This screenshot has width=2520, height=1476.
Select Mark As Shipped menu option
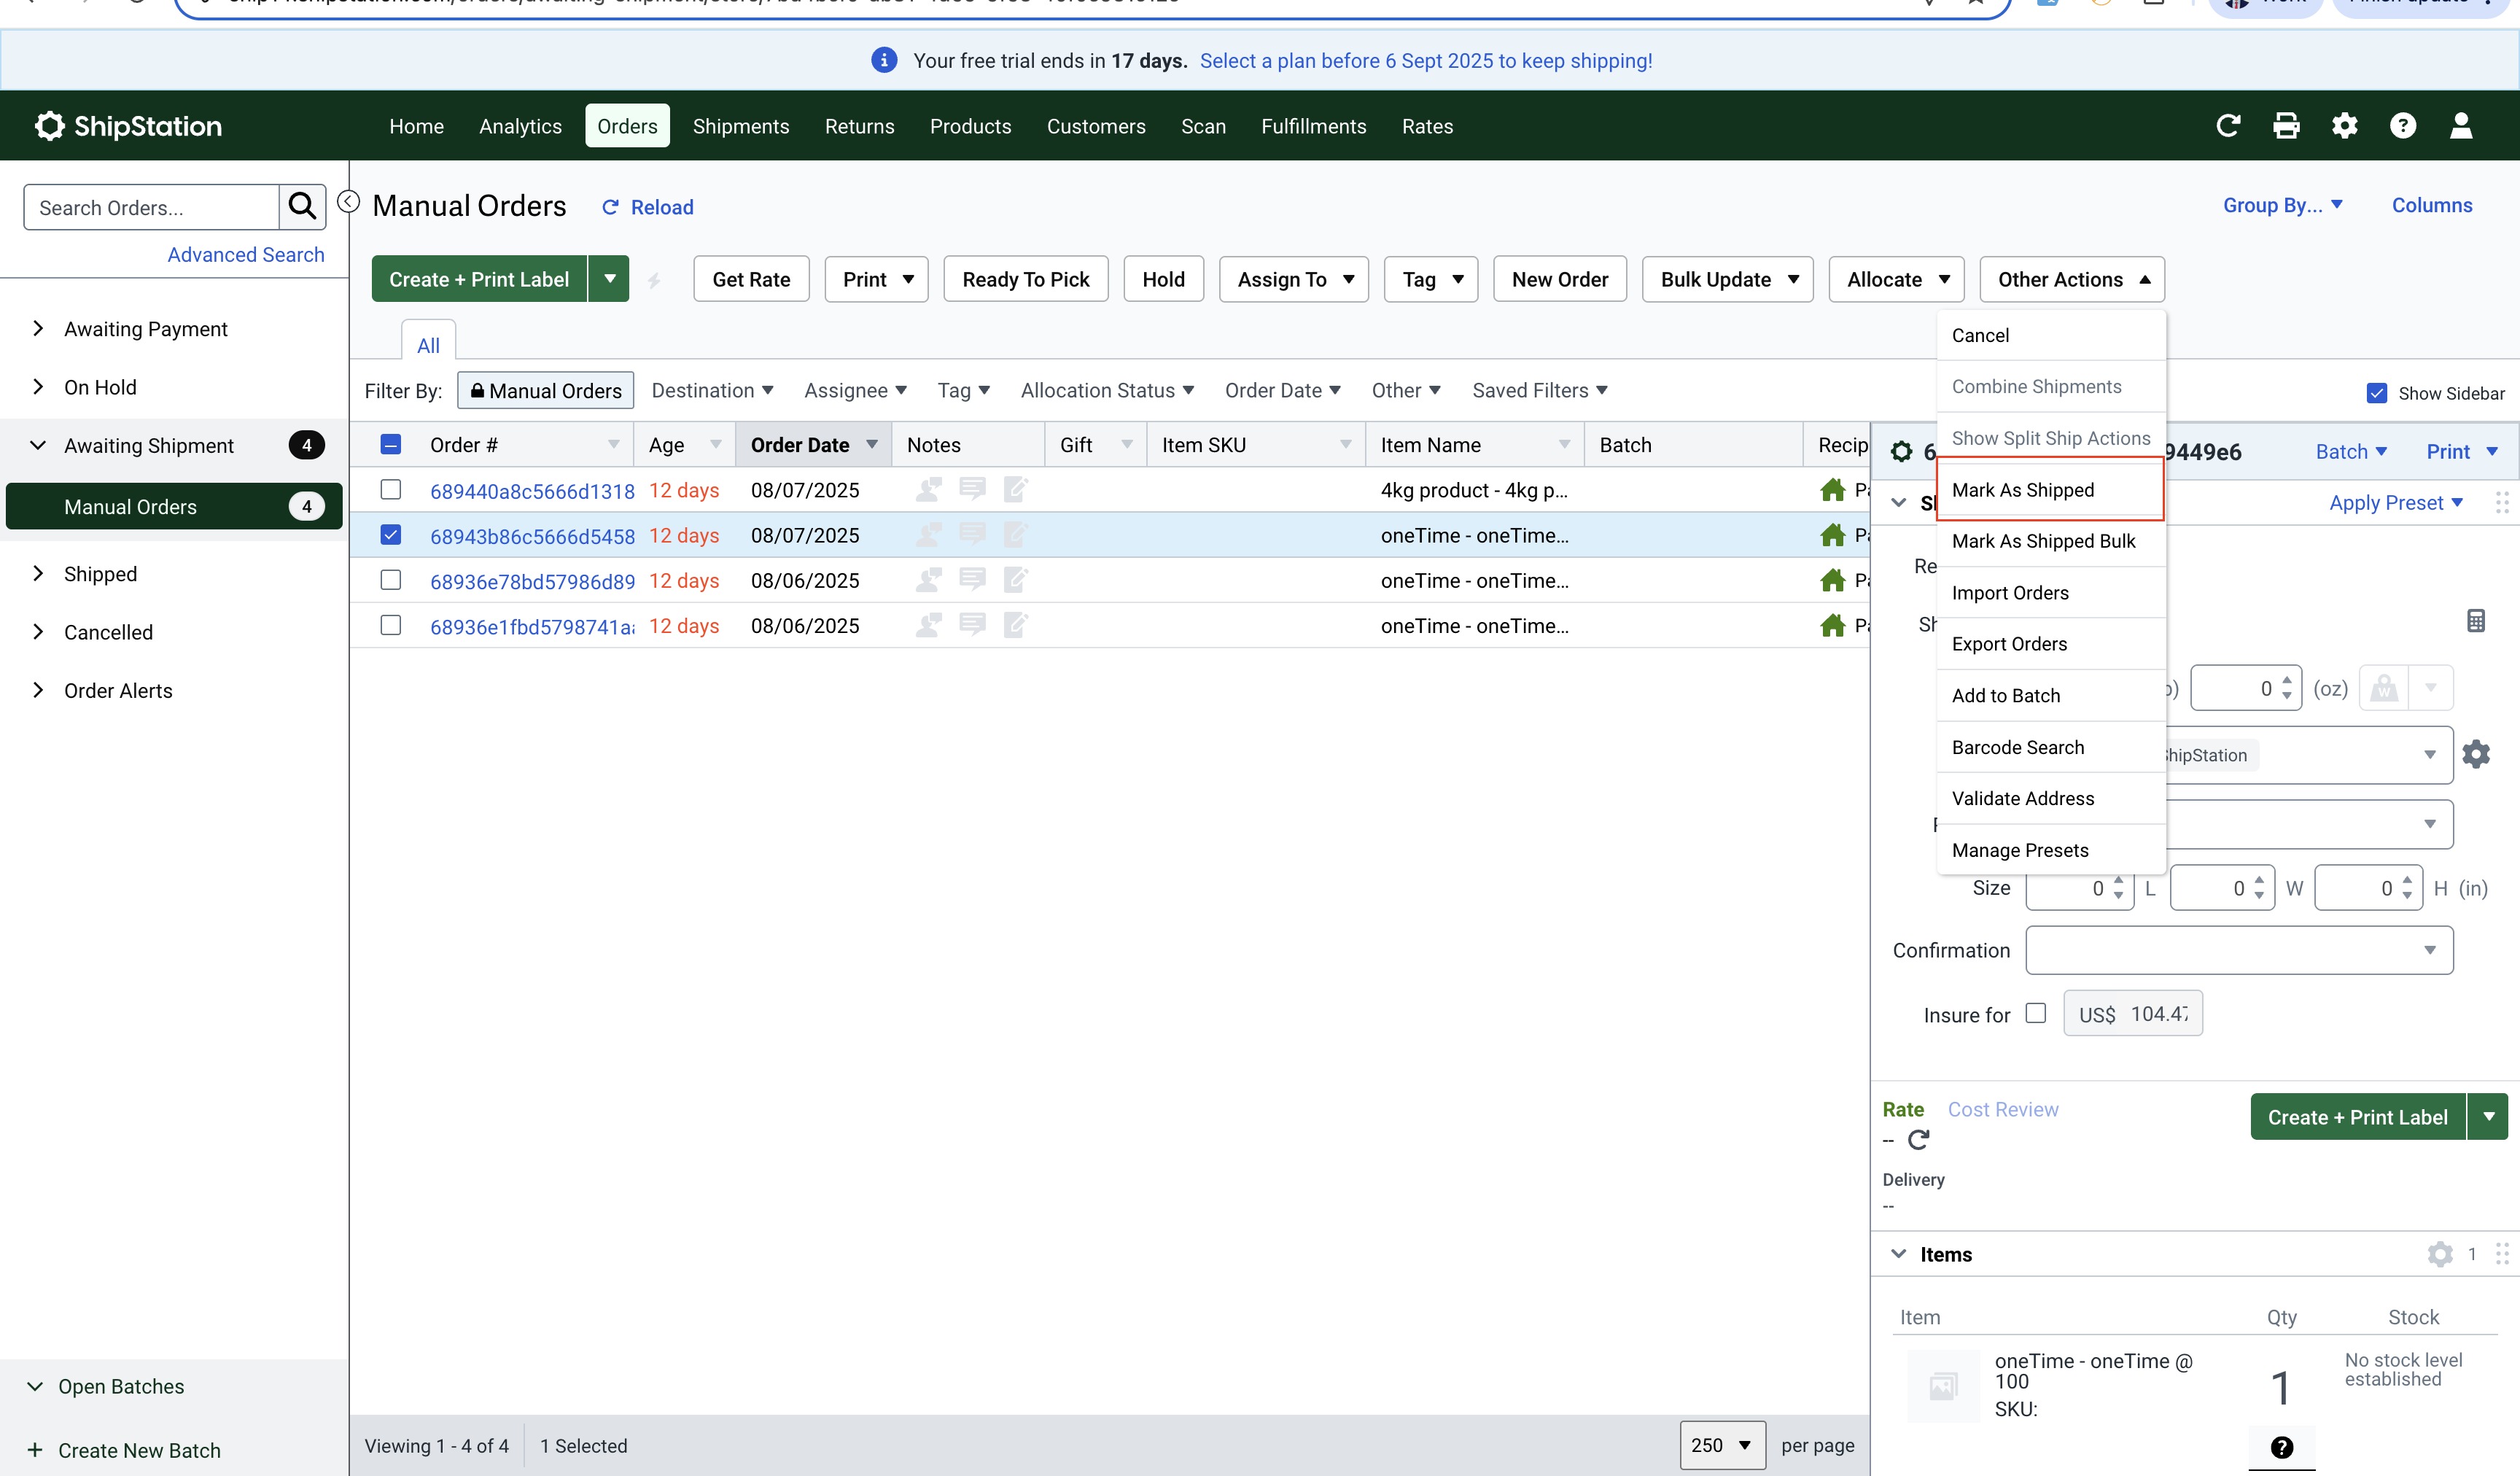2022,490
